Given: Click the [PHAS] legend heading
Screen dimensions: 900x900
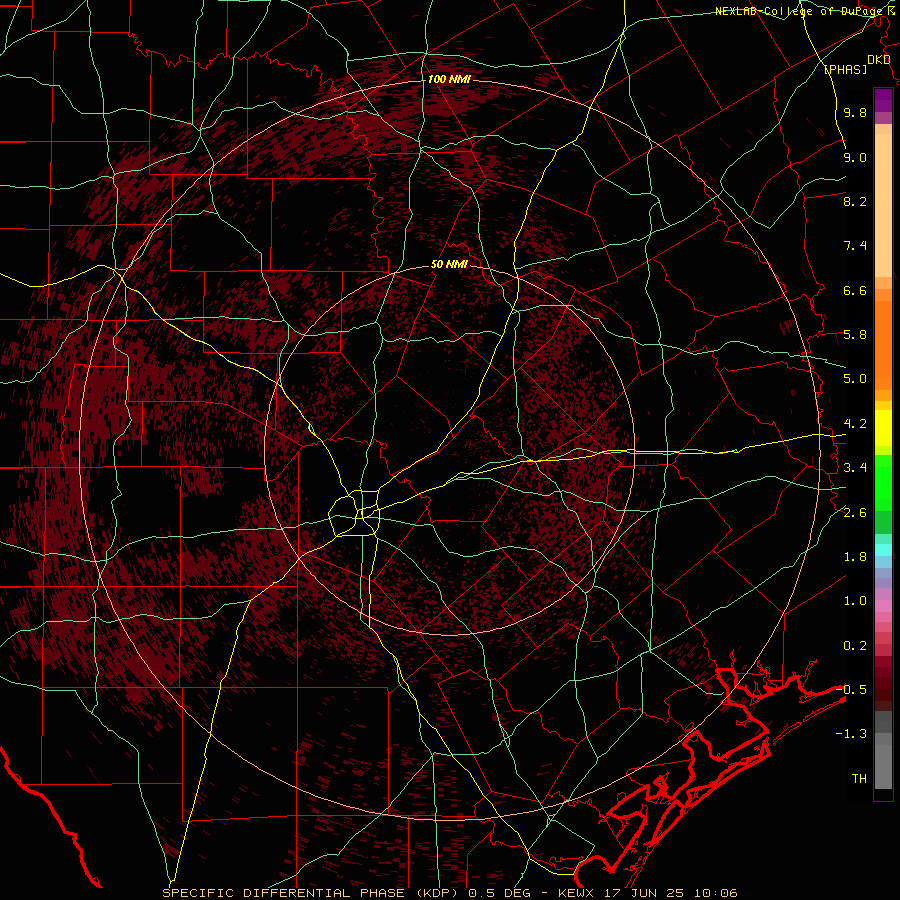Looking at the screenshot, I should pos(845,69).
